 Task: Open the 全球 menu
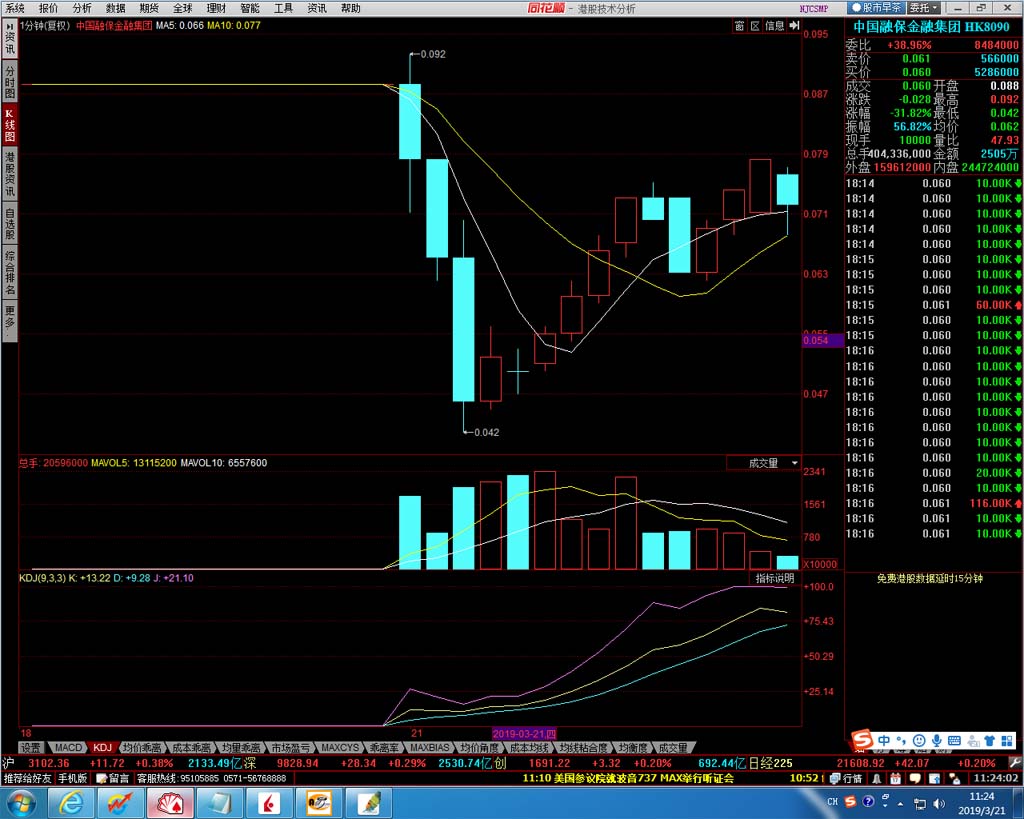pyautogui.click(x=183, y=8)
